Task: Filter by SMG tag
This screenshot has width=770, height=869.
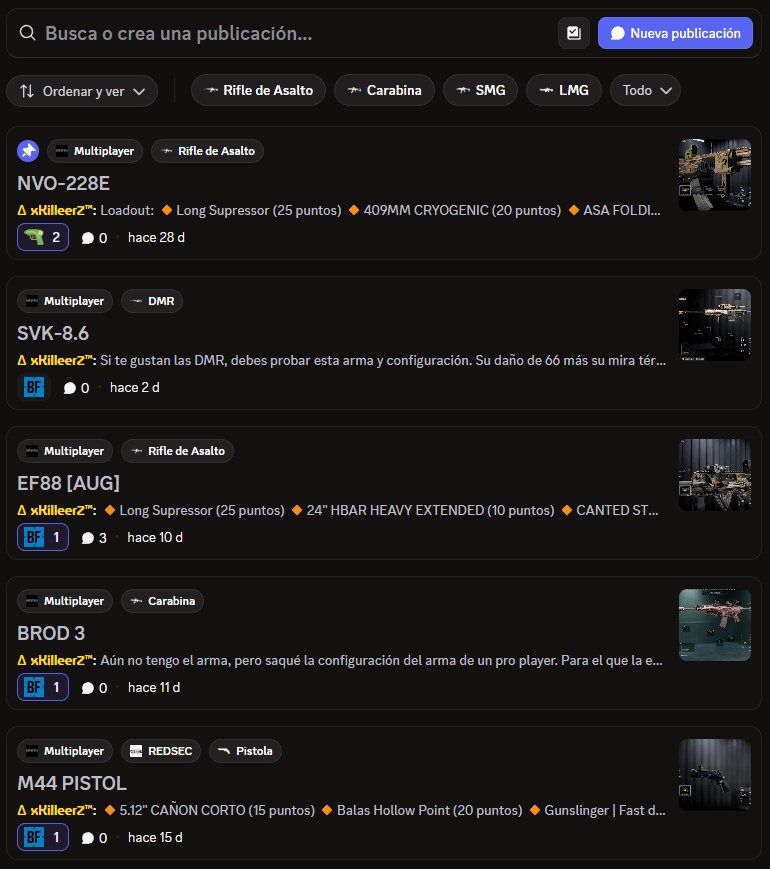Action: tap(480, 90)
